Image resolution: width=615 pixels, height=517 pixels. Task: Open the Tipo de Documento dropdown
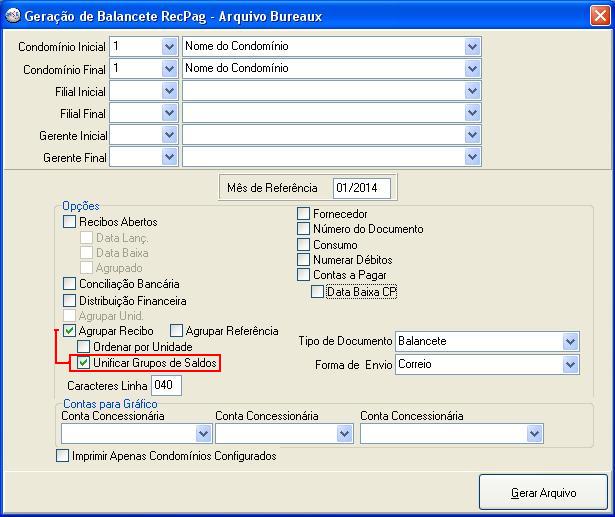click(x=570, y=342)
